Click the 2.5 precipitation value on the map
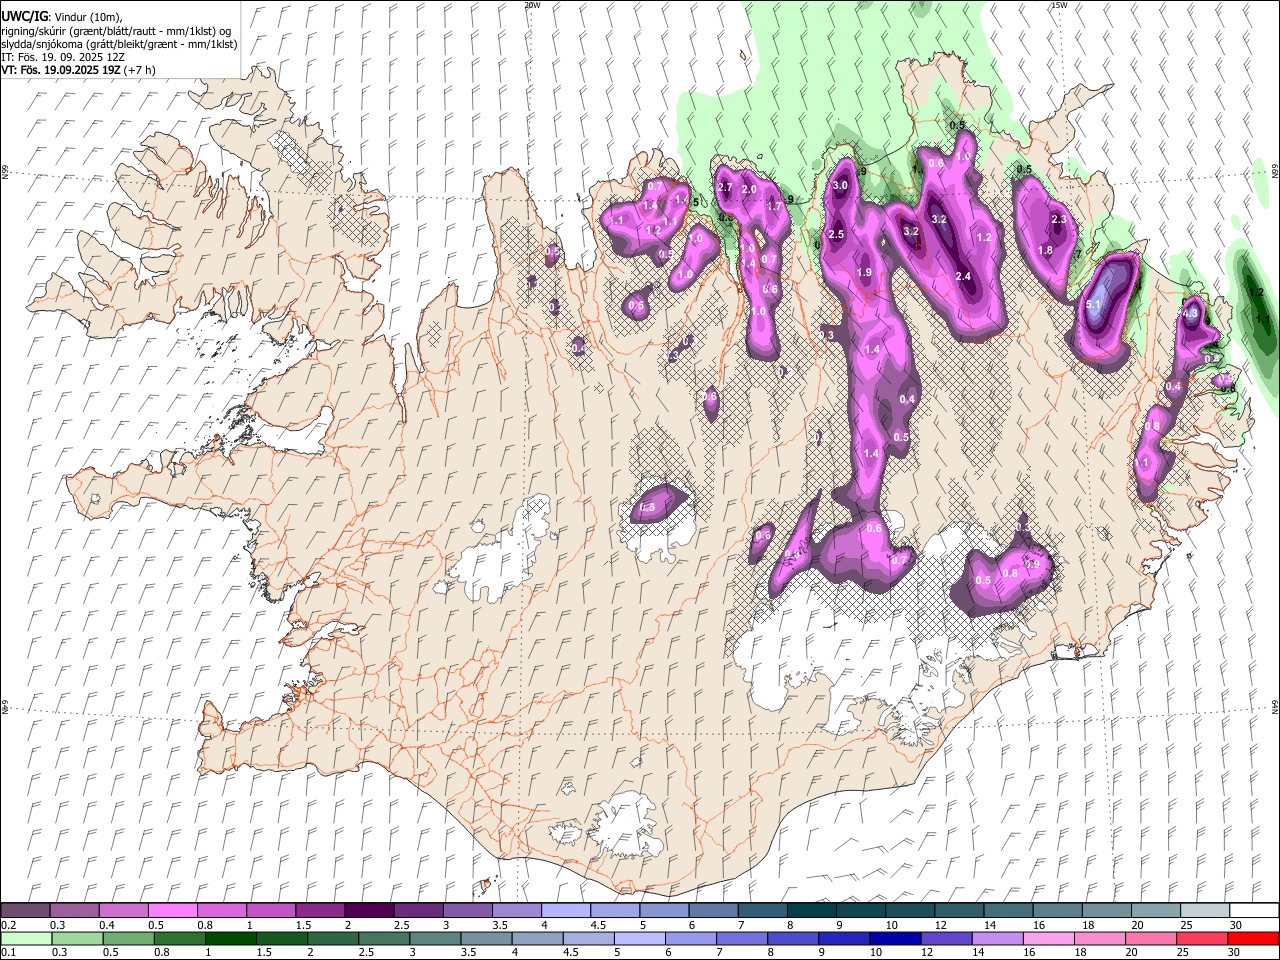Image resolution: width=1280 pixels, height=960 pixels. [837, 234]
